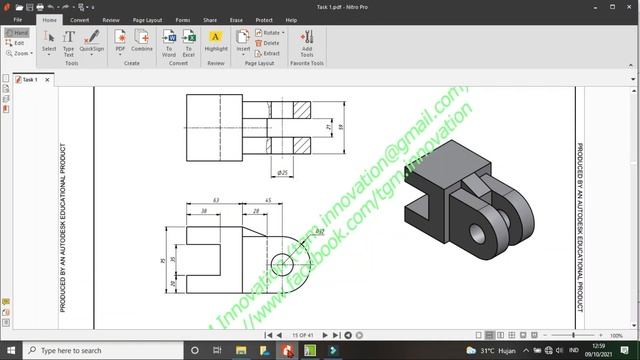
Task: Rotate the page with Rotate
Action: [x=268, y=33]
